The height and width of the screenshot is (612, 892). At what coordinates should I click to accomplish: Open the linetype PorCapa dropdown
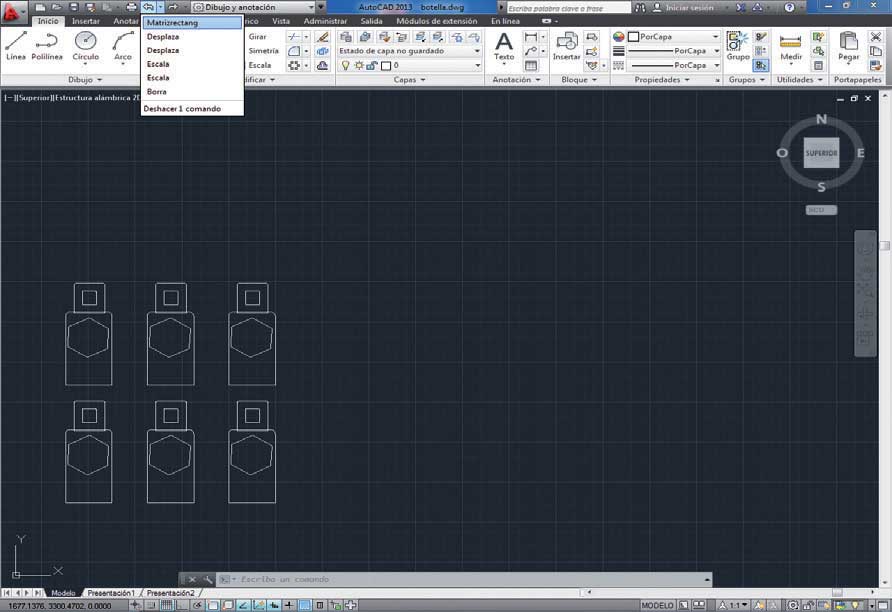tap(673, 65)
